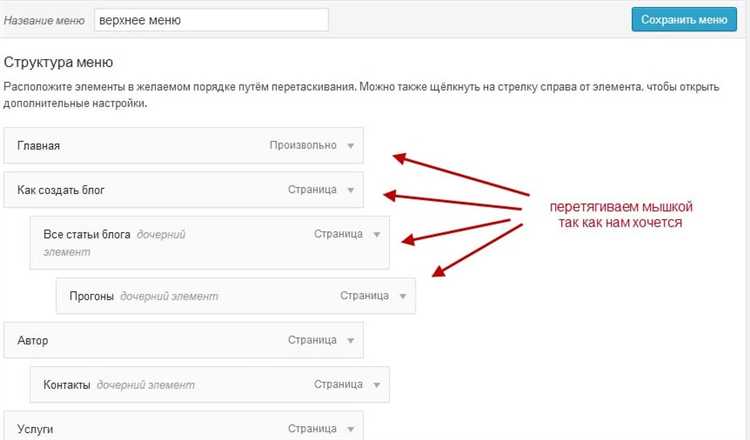Click дочерний элемент label next to Все статьи блога
The height and width of the screenshot is (440, 750).
point(114,243)
